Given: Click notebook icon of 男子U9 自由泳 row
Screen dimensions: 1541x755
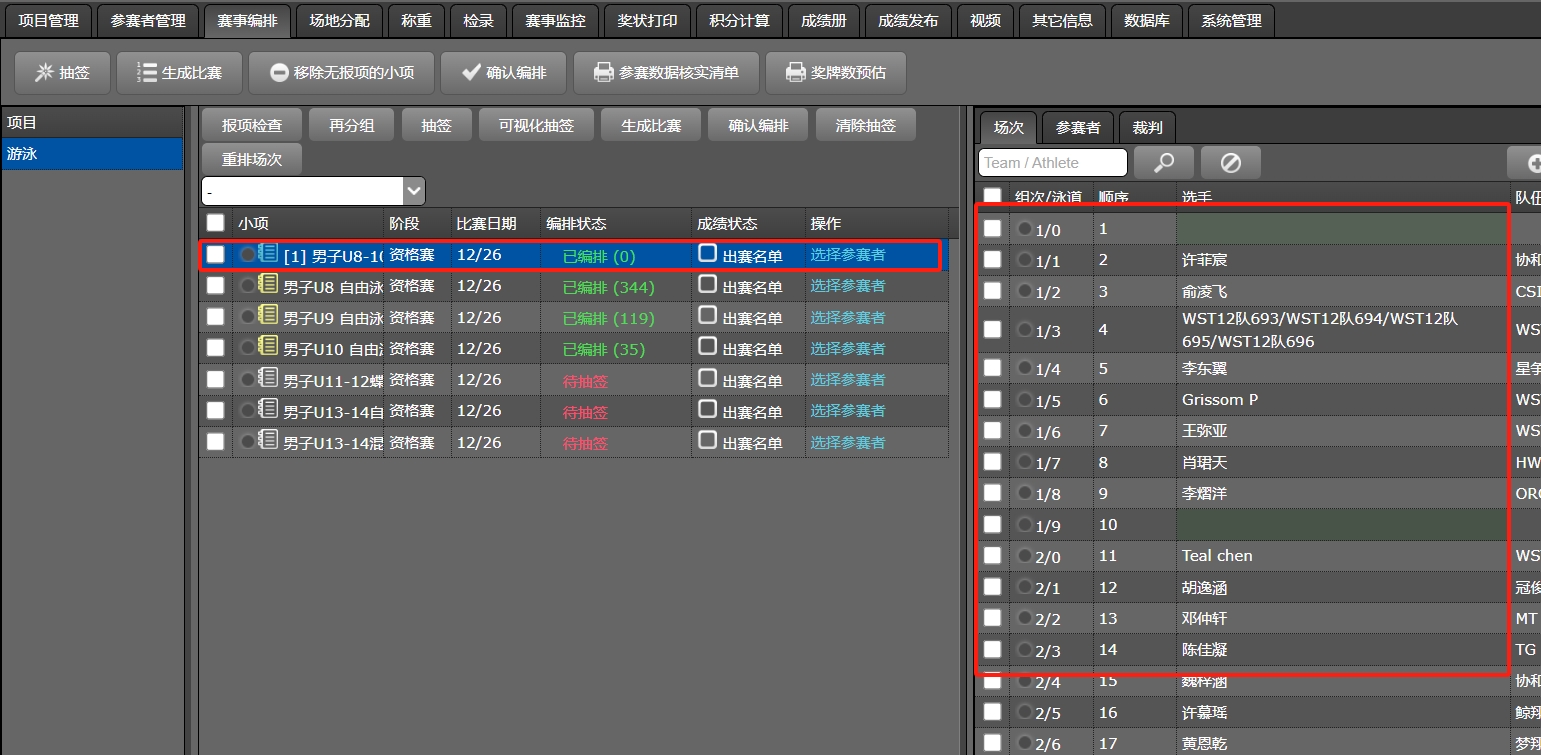Looking at the screenshot, I should click(268, 316).
